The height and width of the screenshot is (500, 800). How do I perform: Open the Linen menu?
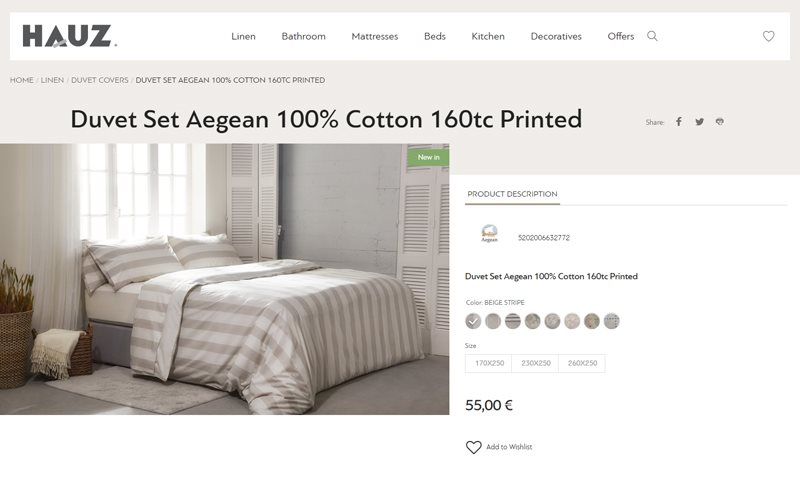(x=243, y=37)
